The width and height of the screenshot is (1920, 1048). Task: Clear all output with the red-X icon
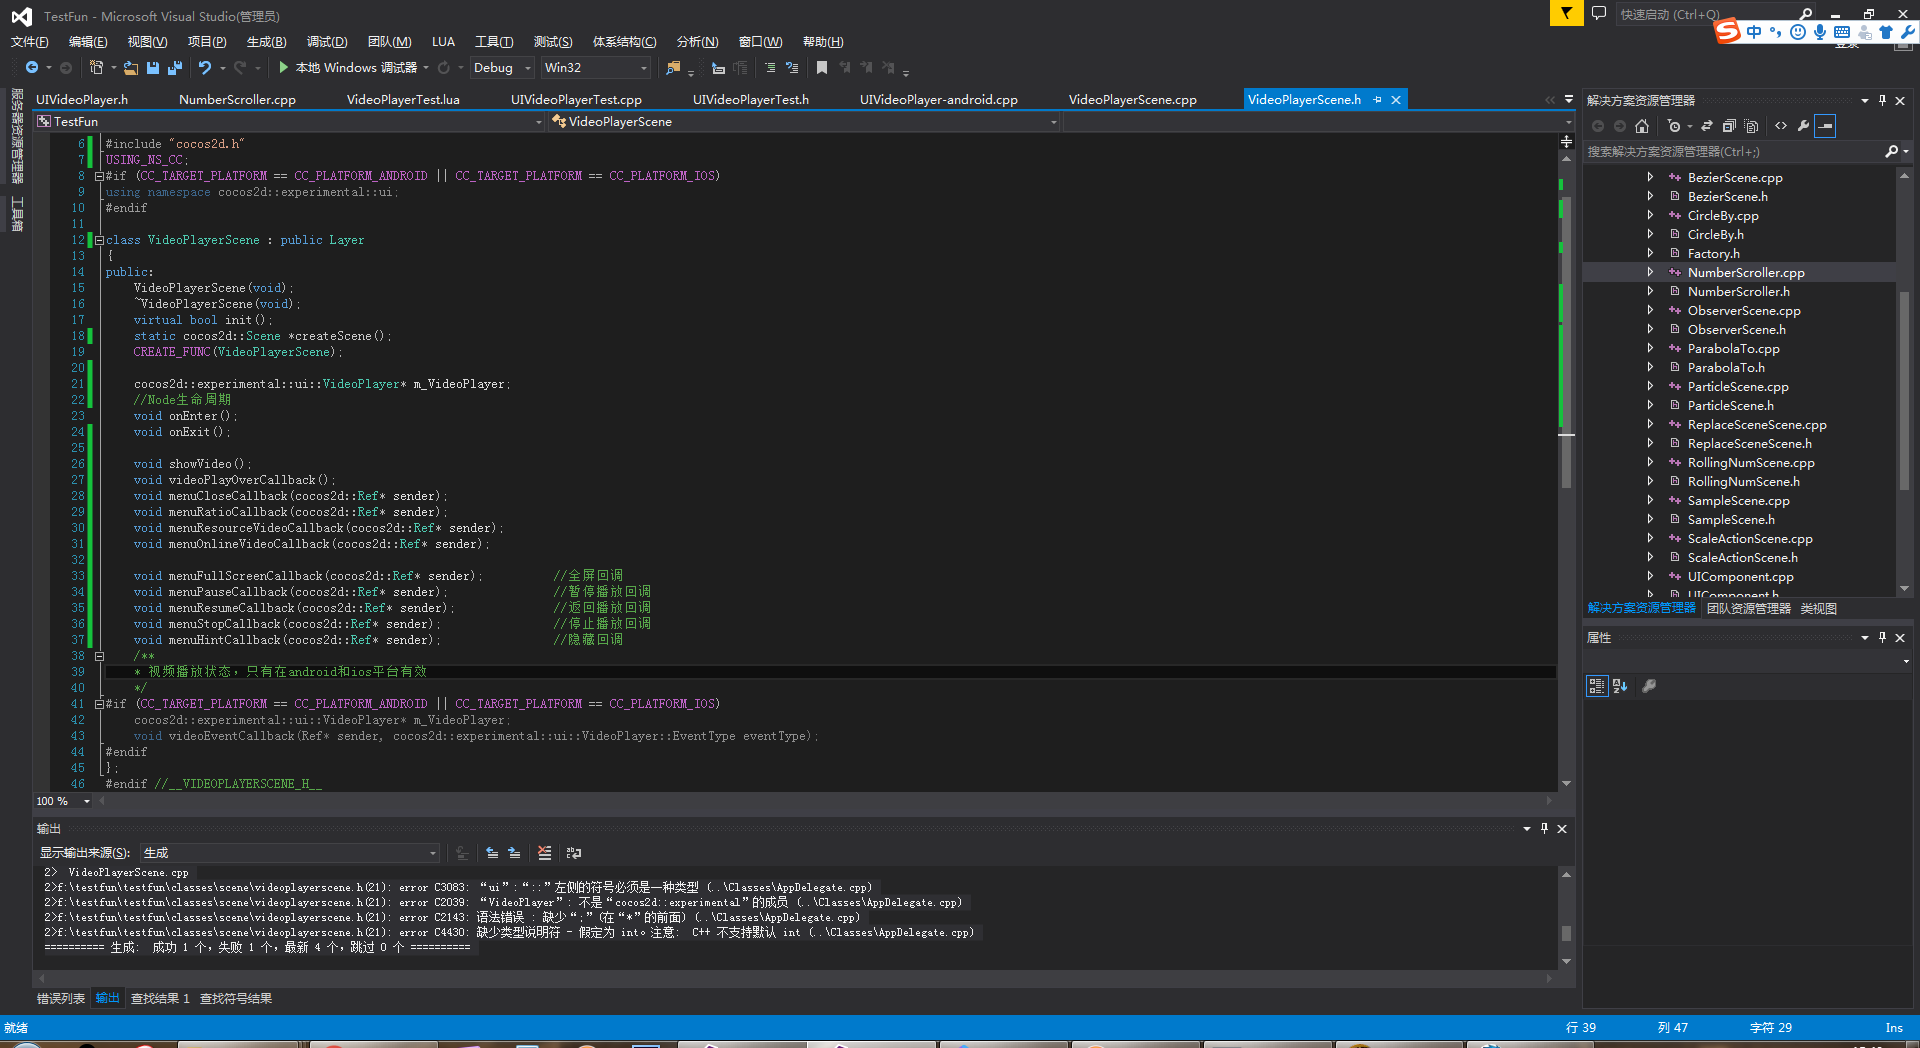(544, 853)
